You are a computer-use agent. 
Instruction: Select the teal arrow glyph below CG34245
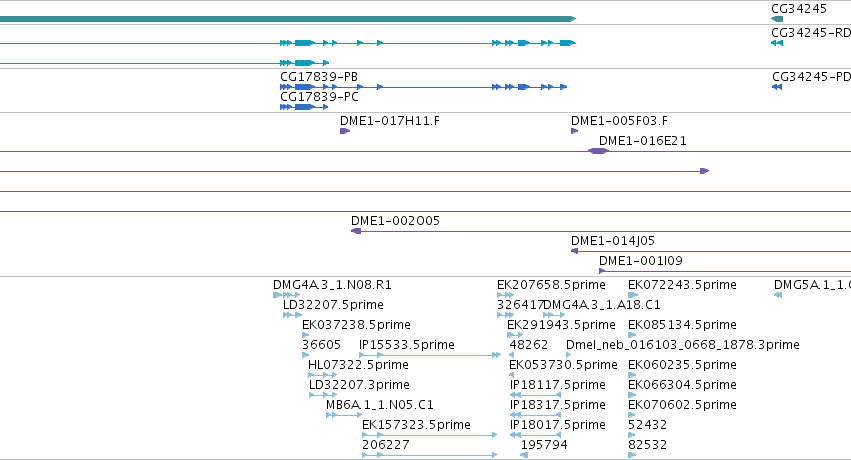[x=777, y=19]
